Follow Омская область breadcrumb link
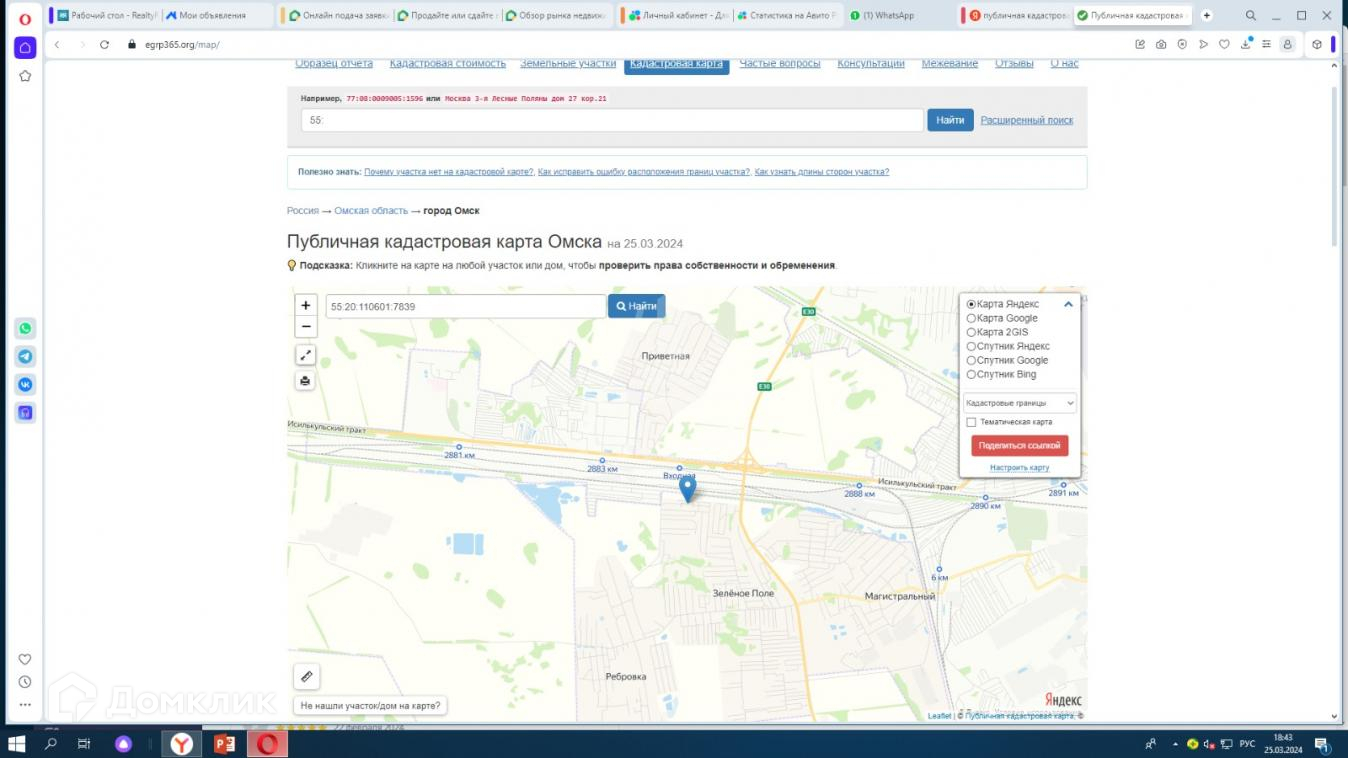Screen dimensions: 1348x758 click(x=371, y=211)
